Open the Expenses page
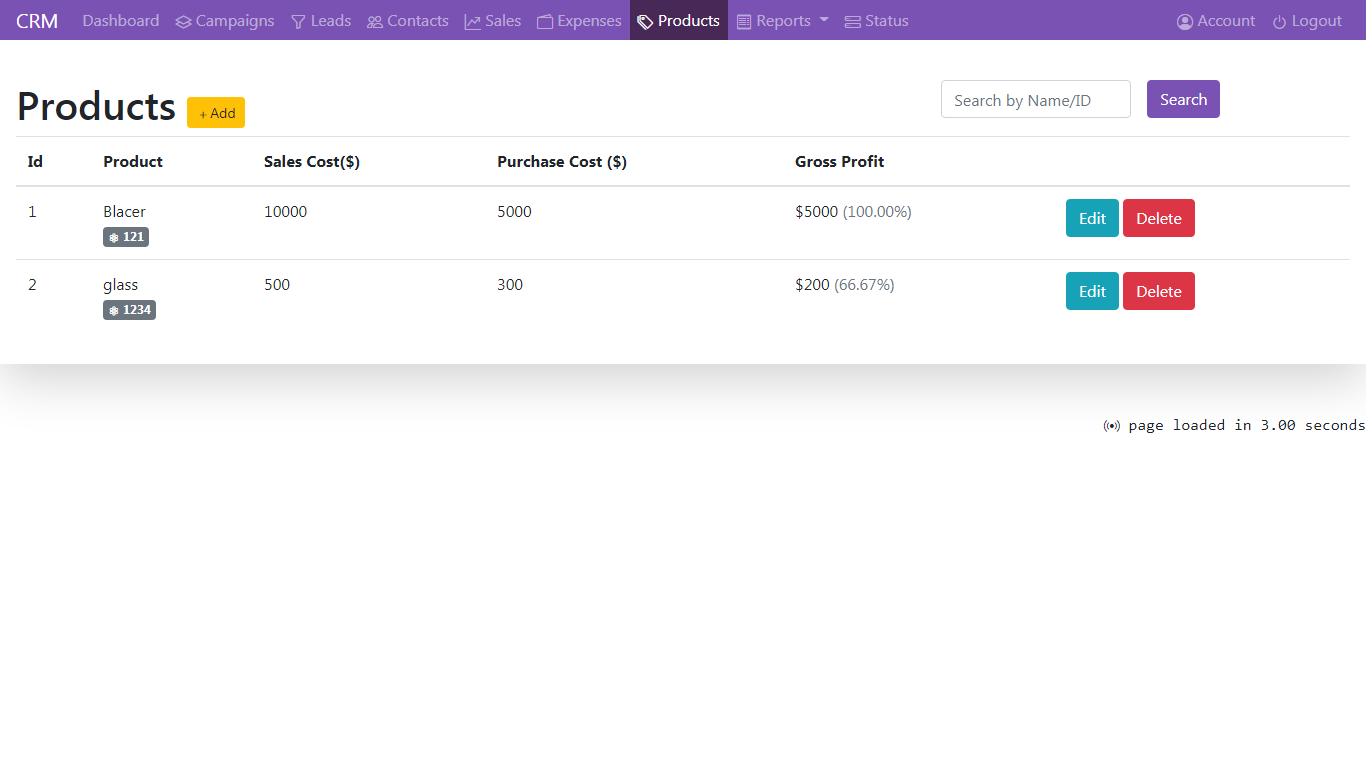This screenshot has width=1366, height=768. [579, 21]
